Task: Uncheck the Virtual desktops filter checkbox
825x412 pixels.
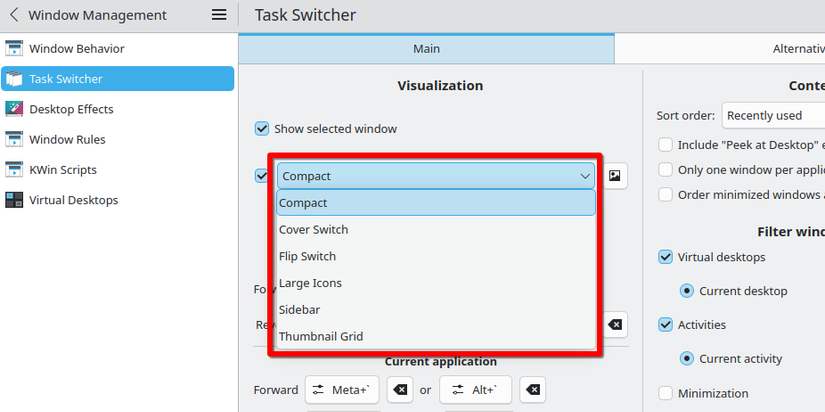Action: coord(666,257)
